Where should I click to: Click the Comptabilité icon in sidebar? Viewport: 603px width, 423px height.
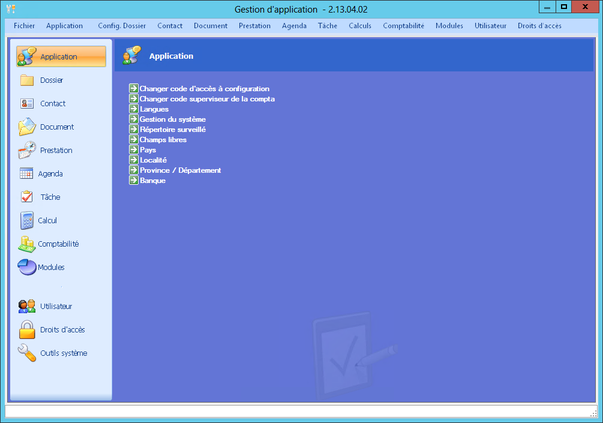[x=27, y=243]
